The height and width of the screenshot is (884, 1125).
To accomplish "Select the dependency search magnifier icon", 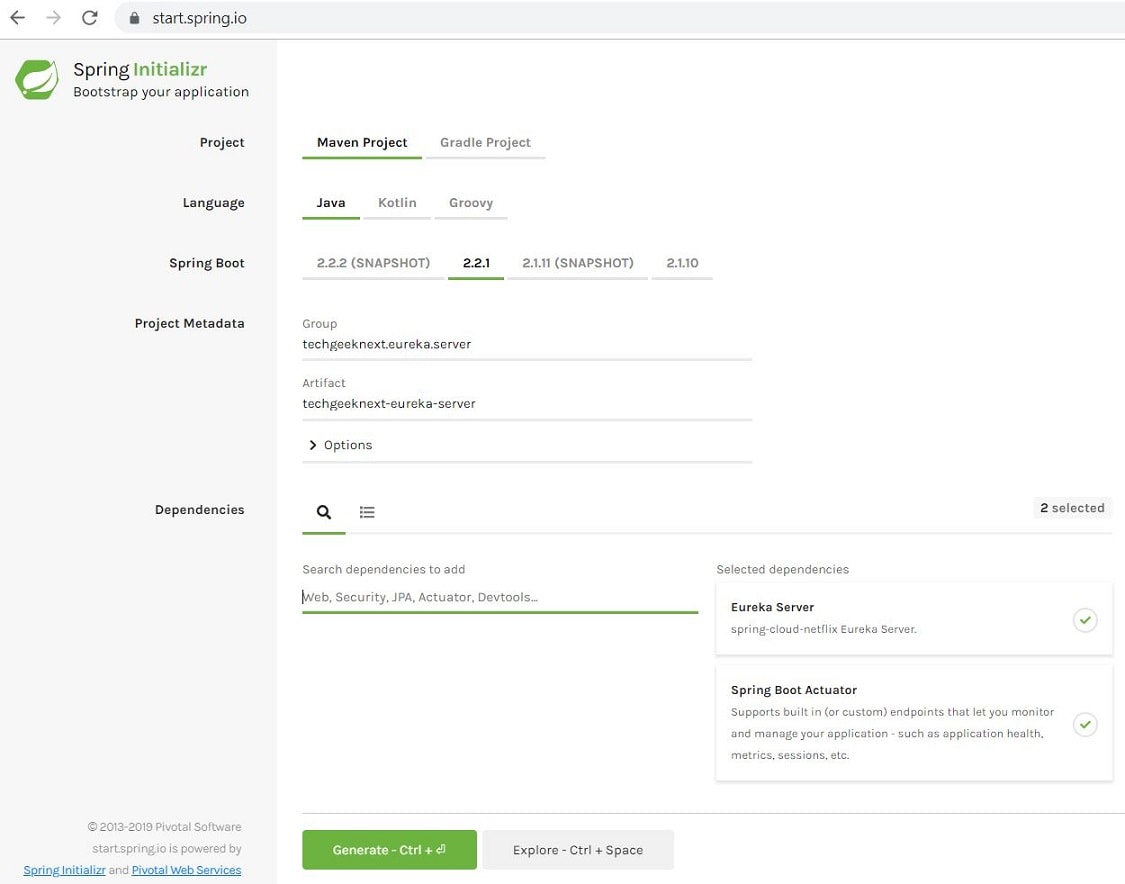I will point(324,512).
